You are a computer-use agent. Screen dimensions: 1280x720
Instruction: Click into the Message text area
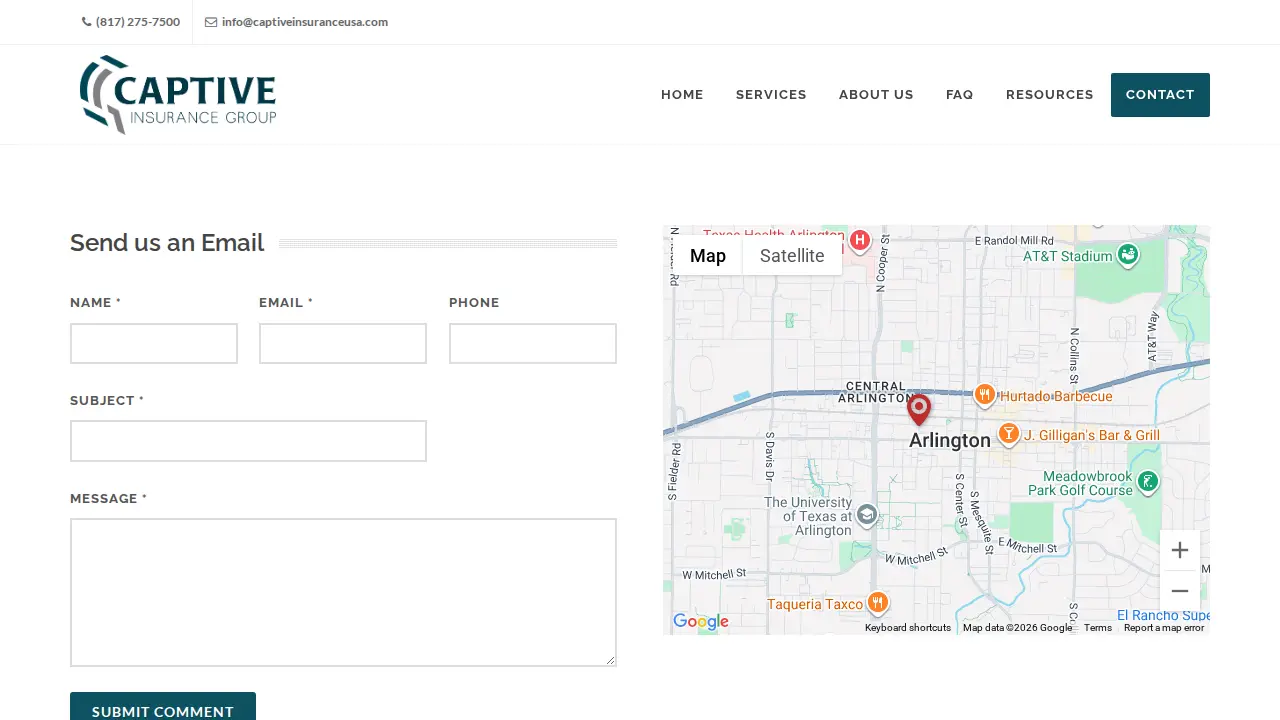coord(343,592)
